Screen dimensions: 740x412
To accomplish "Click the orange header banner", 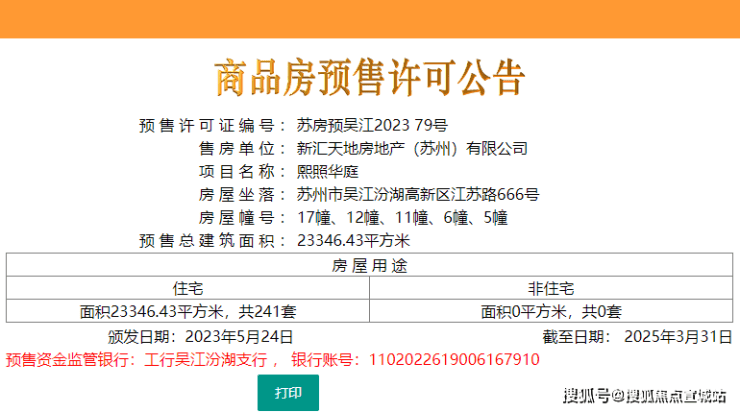I will 370,19.
